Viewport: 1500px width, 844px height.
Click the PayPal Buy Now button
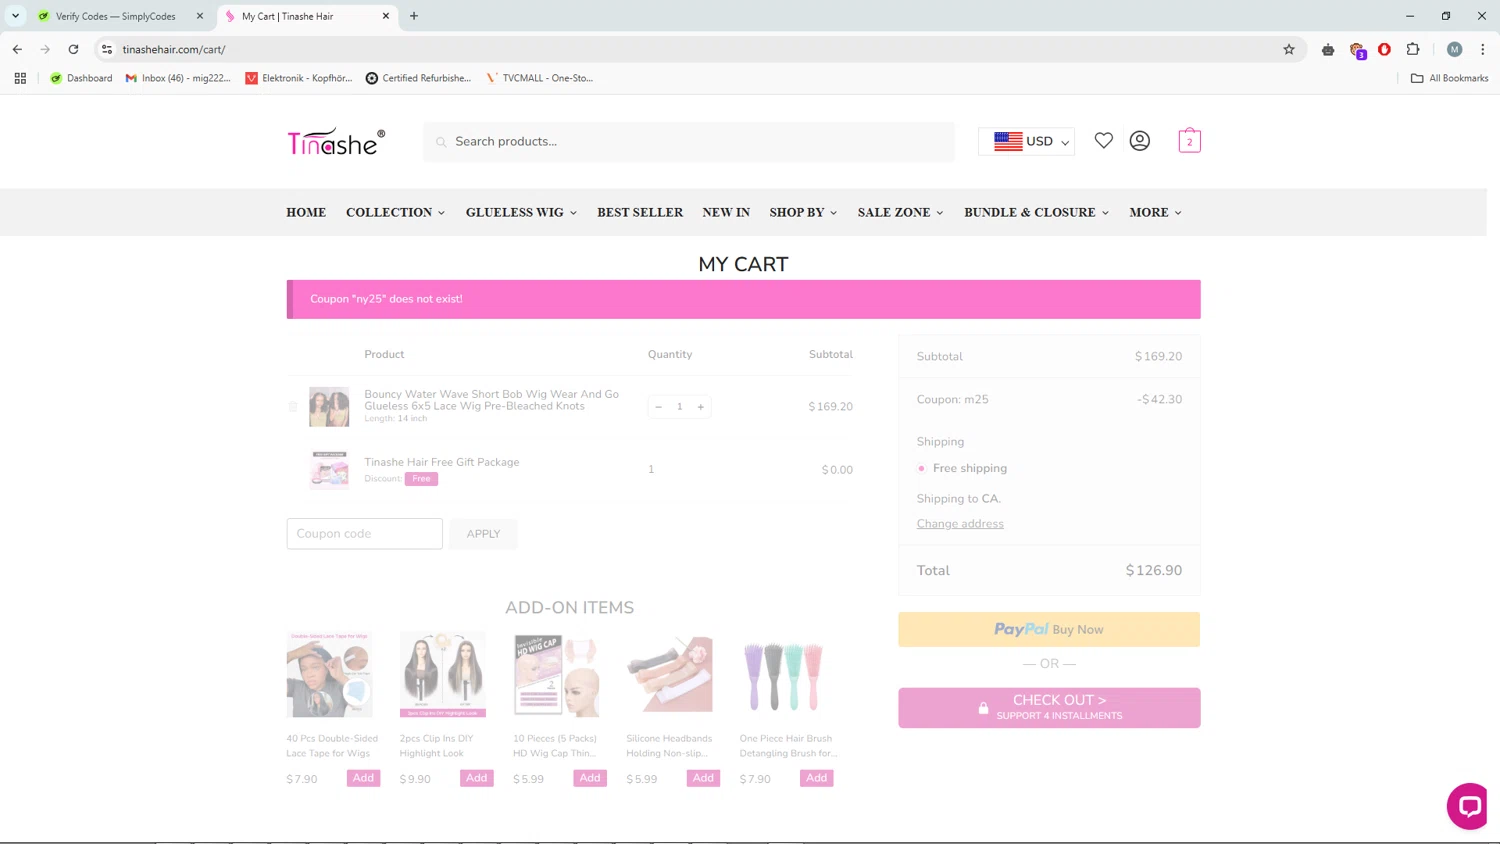pyautogui.click(x=1049, y=630)
